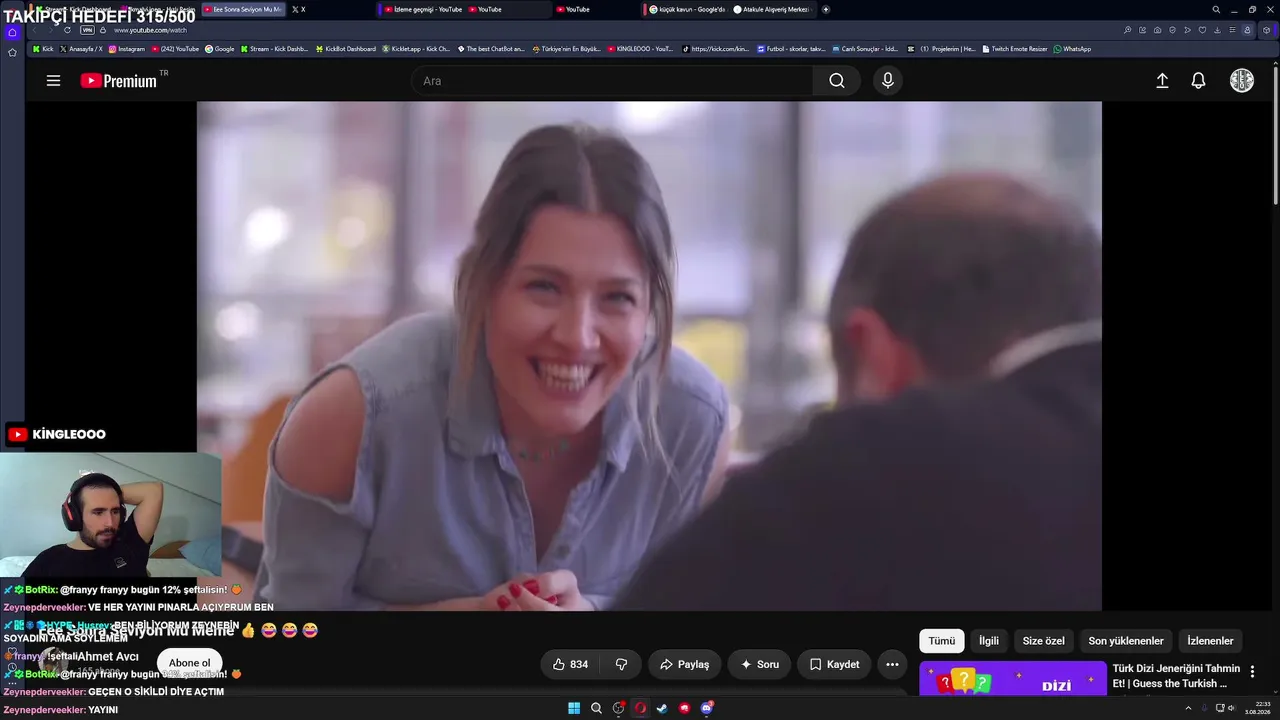Image resolution: width=1280 pixels, height=720 pixels.
Task: Like the video showing 834 likes
Action: coord(570,664)
